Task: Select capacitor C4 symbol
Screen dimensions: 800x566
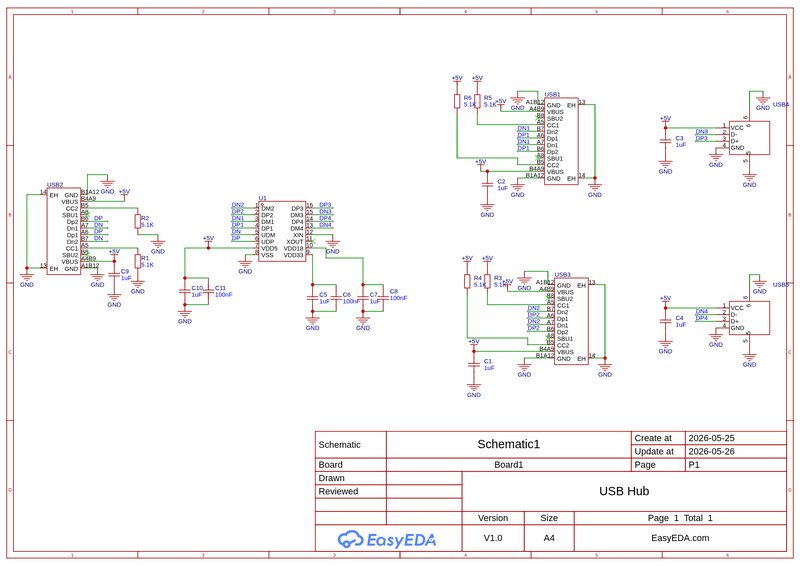Action: click(665, 321)
